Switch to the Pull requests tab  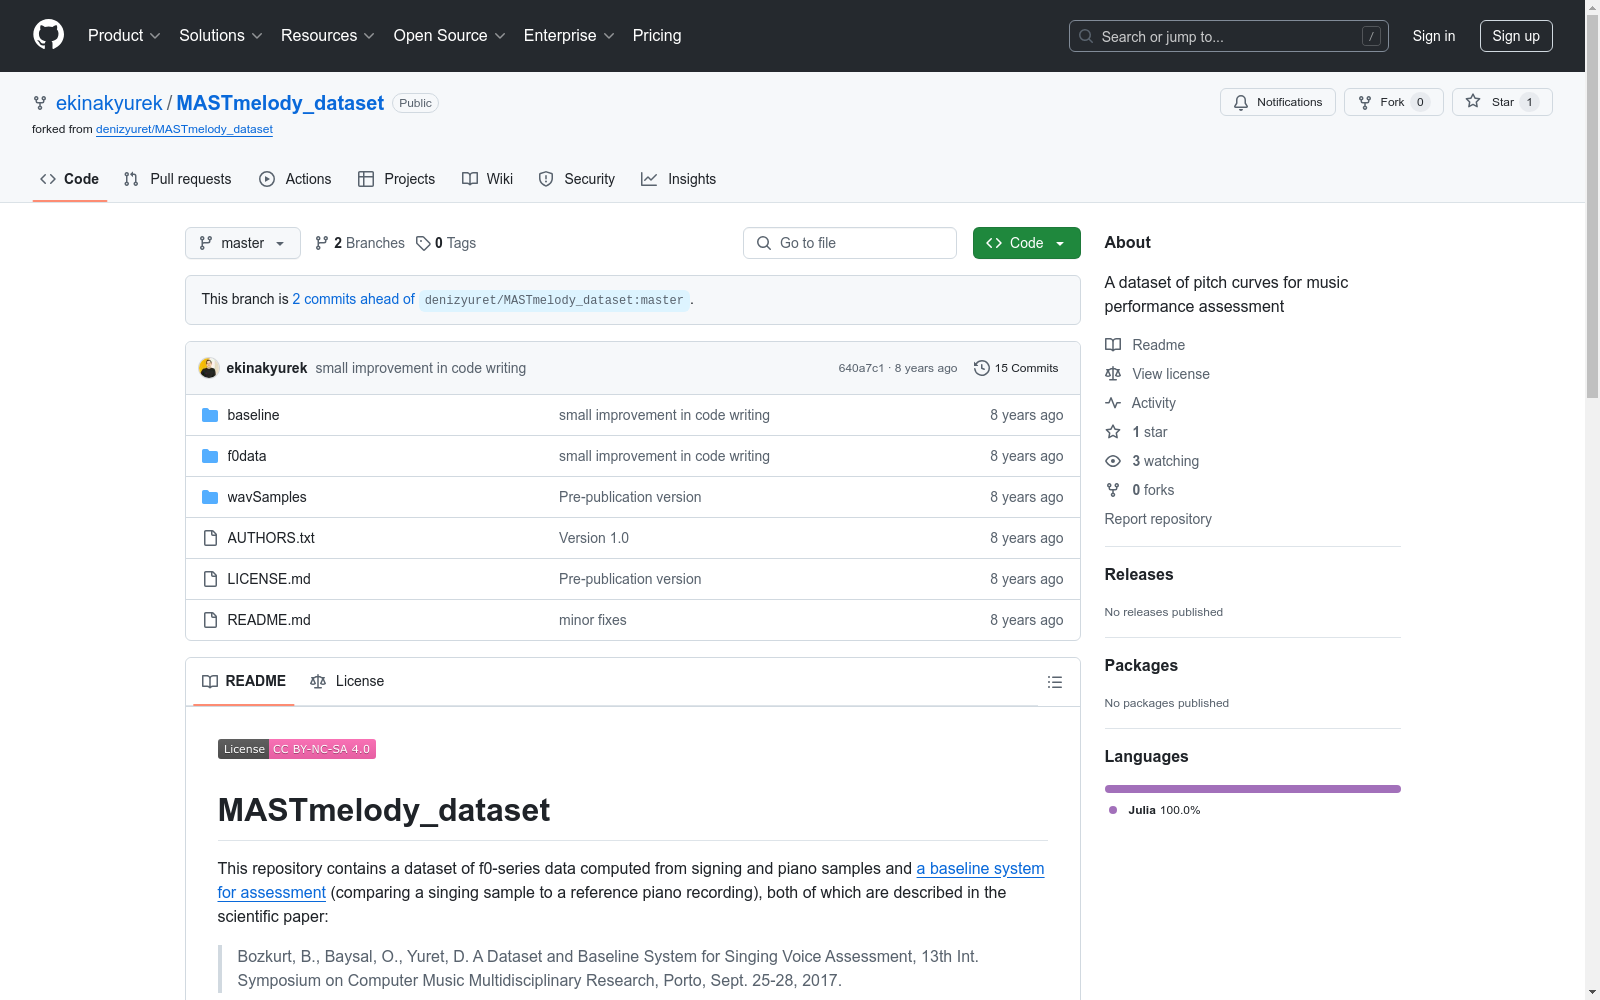[177, 179]
